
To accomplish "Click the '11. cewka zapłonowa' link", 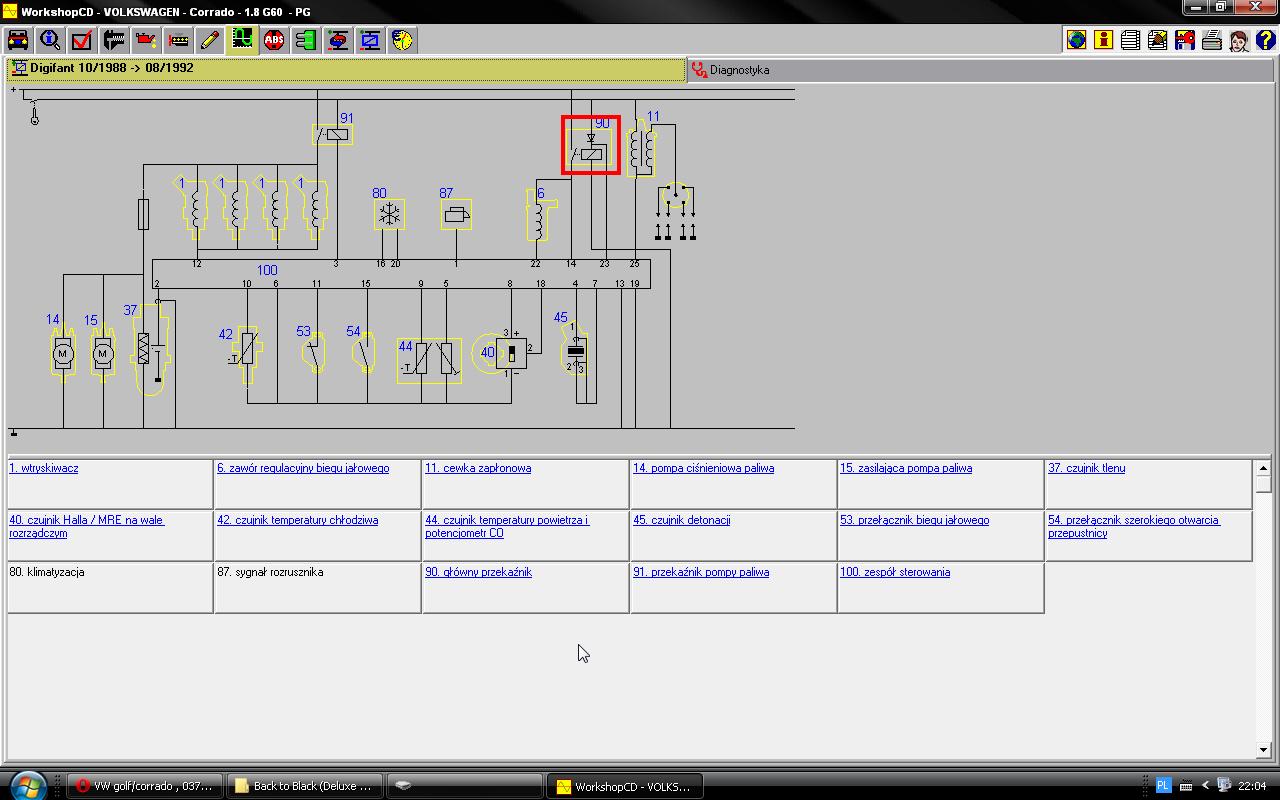I will click(478, 468).
